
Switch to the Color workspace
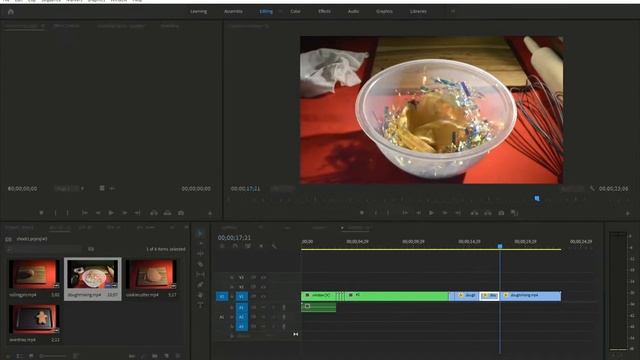(295, 11)
